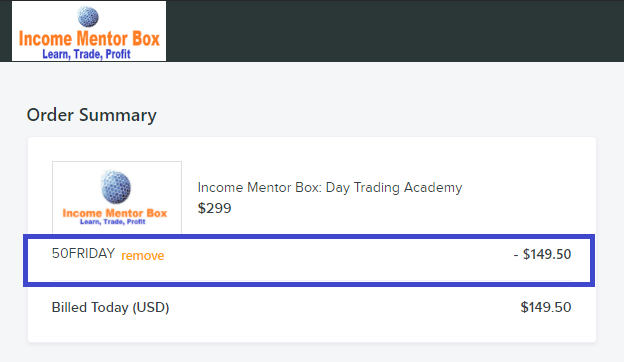Click the blue highlighted coupon row
Screen dimensions: 624x362
(x=309, y=261)
